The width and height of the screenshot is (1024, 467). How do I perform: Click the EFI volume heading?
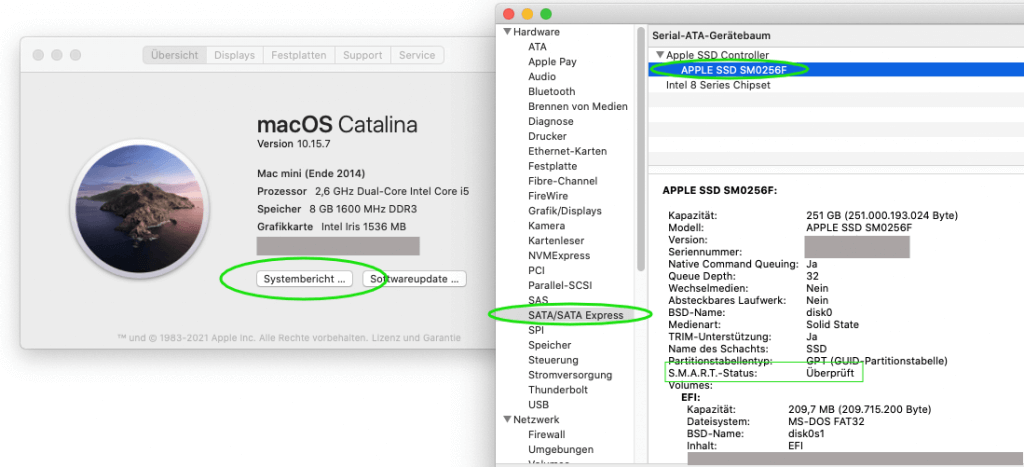click(x=691, y=397)
